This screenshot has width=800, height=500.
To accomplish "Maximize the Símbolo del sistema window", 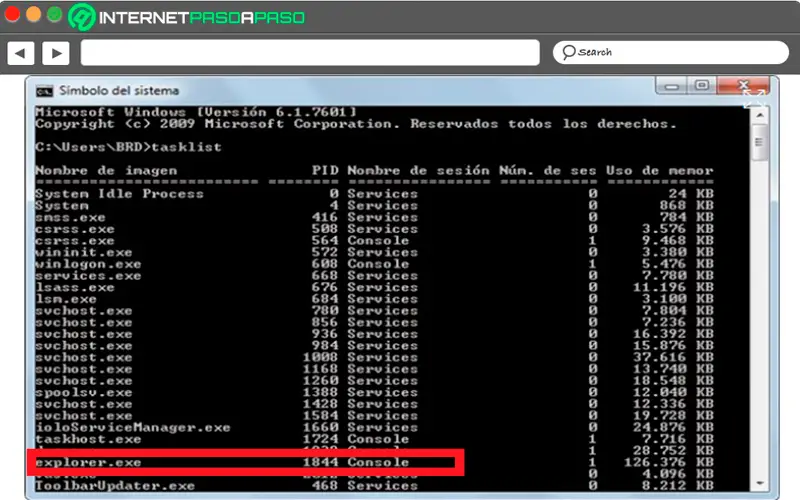I will coord(702,86).
